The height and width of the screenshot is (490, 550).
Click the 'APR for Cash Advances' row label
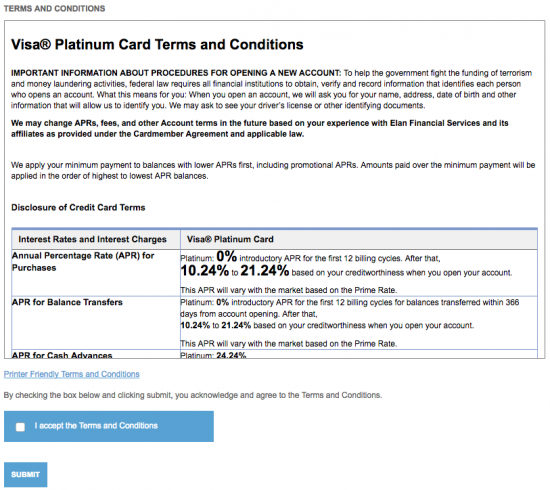(62, 355)
